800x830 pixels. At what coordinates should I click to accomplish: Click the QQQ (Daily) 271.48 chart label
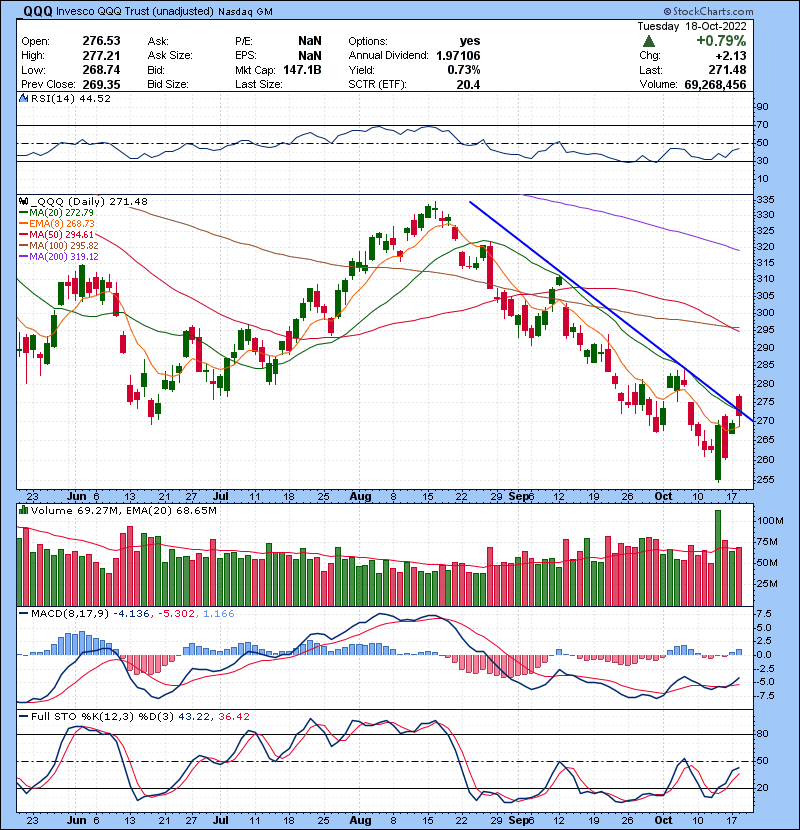tap(89, 201)
